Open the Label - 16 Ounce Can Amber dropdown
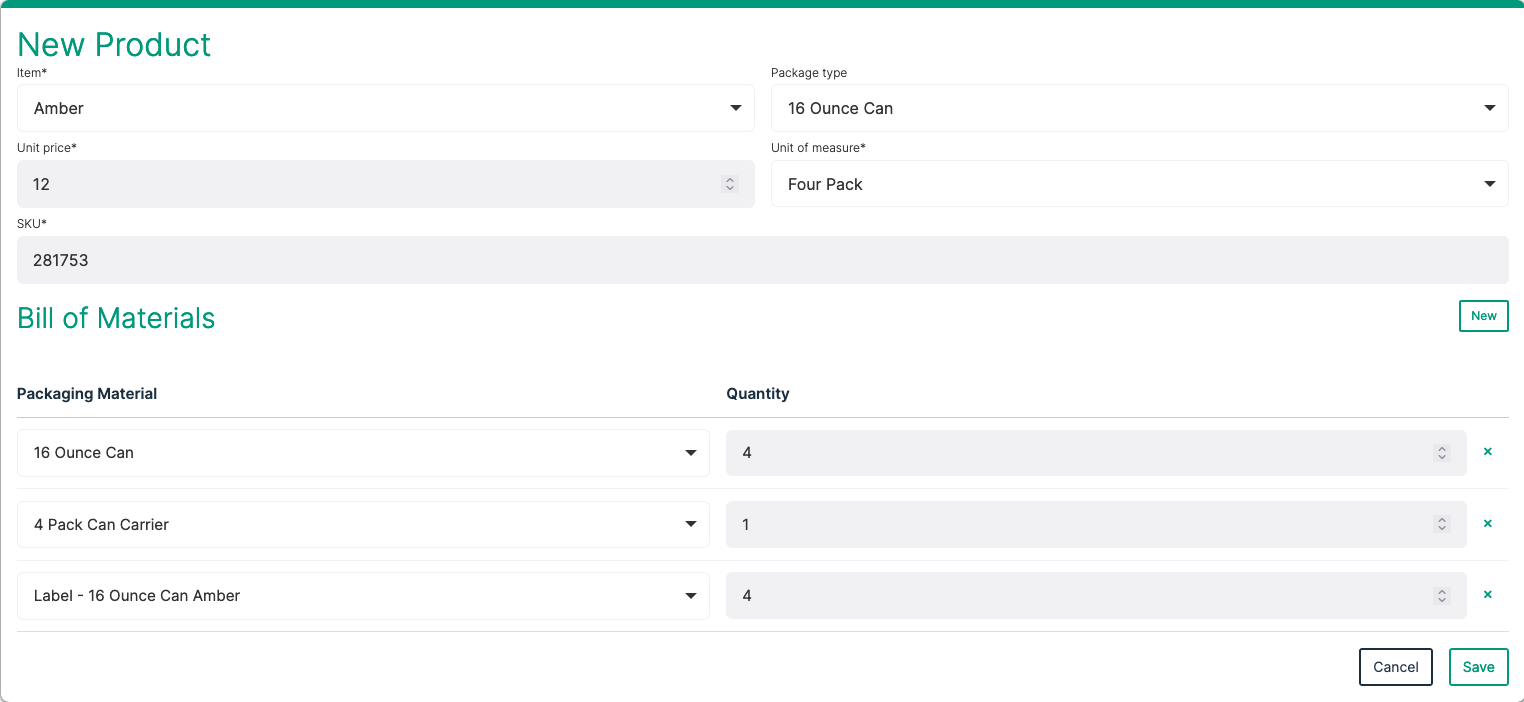Viewport: 1524px width, 702px height. click(363, 596)
